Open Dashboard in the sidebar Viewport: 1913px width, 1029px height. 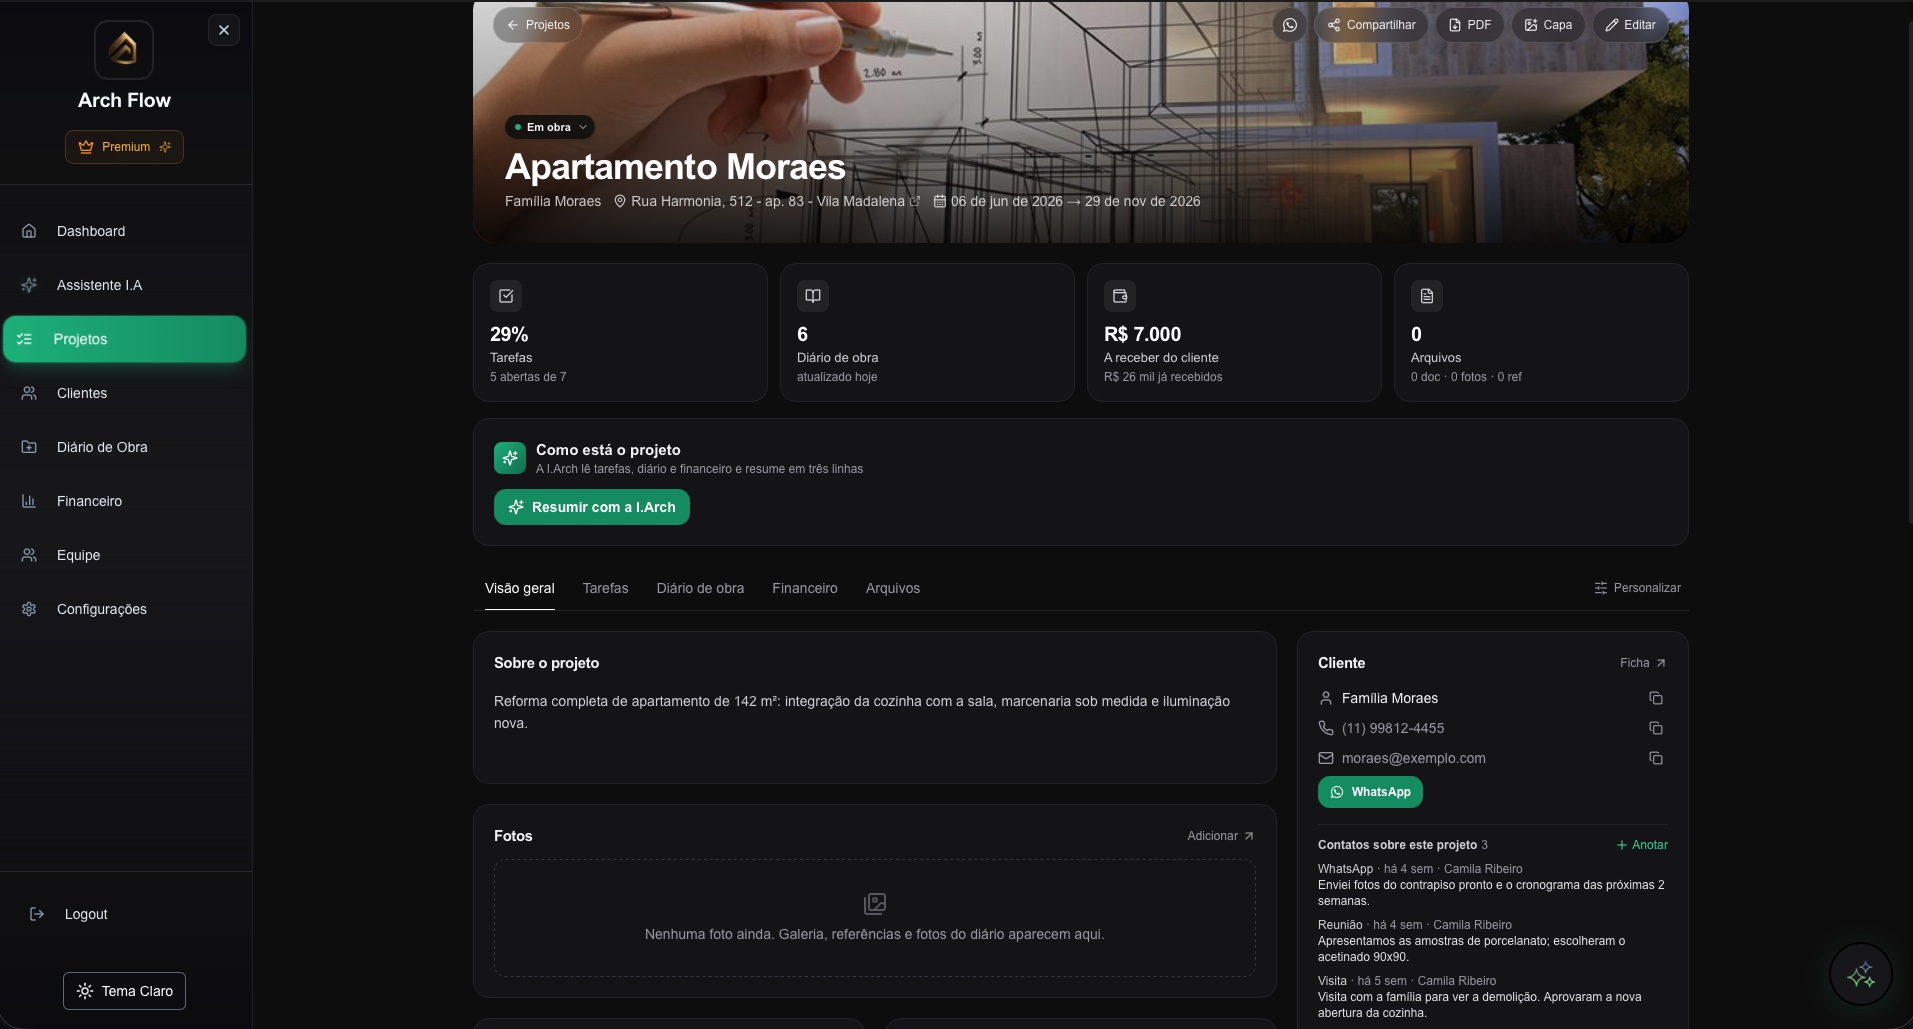coord(125,231)
